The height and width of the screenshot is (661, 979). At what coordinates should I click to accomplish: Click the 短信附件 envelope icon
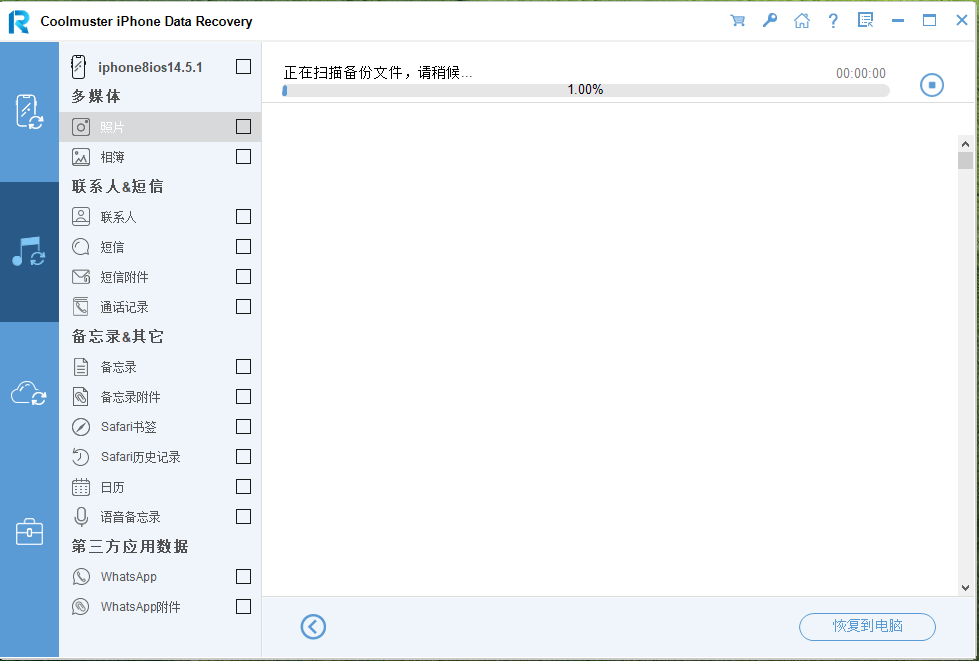coord(81,277)
